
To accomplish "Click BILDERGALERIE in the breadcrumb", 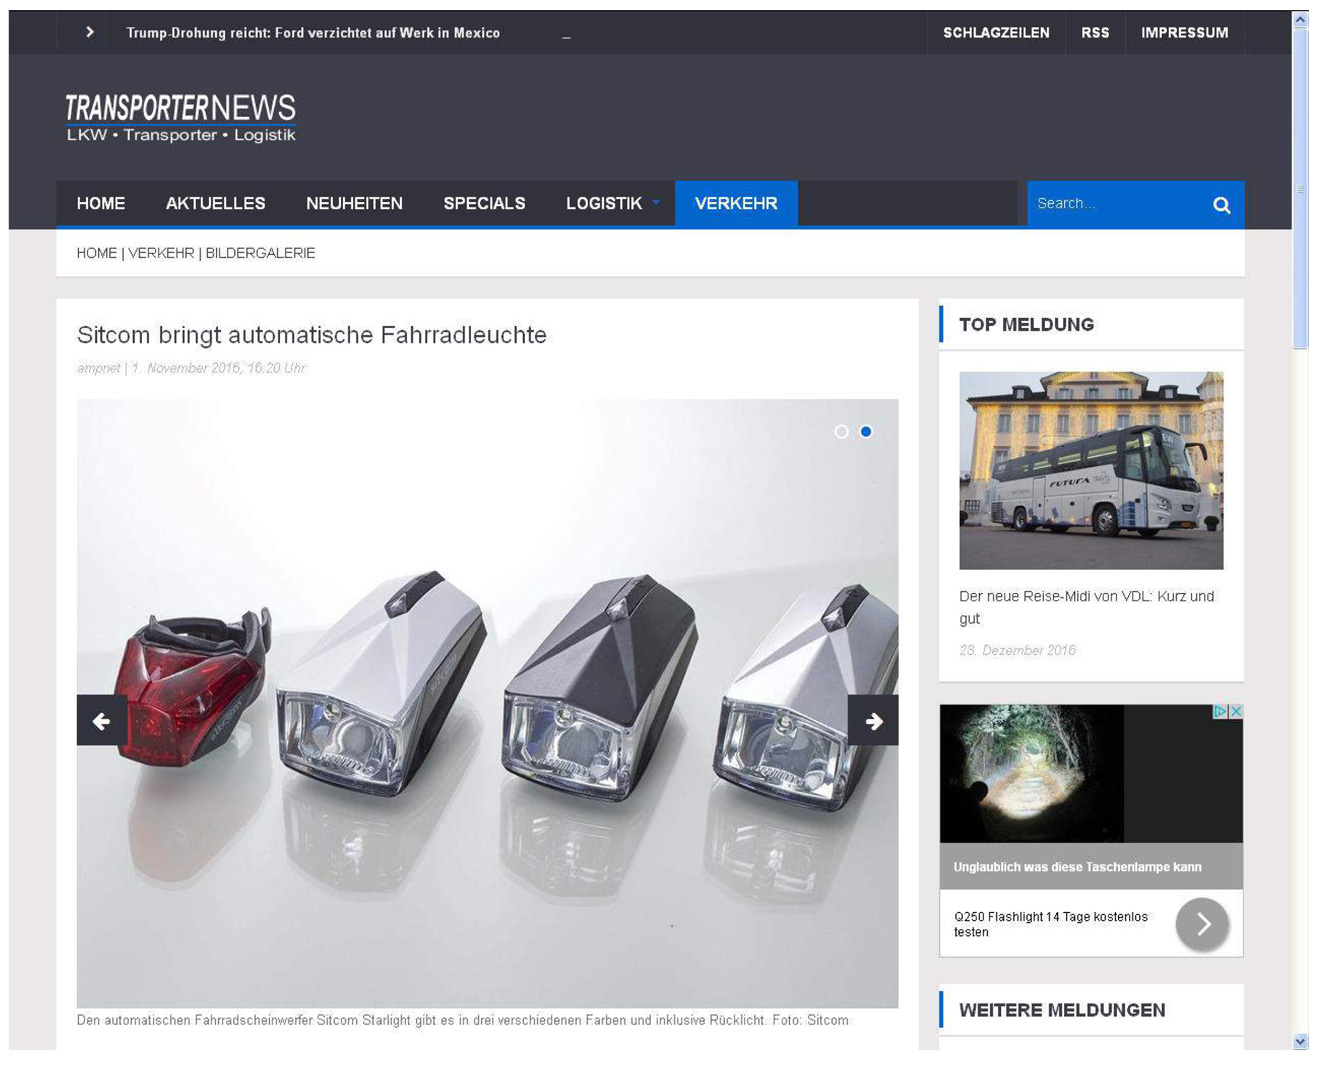I will pyautogui.click(x=260, y=253).
